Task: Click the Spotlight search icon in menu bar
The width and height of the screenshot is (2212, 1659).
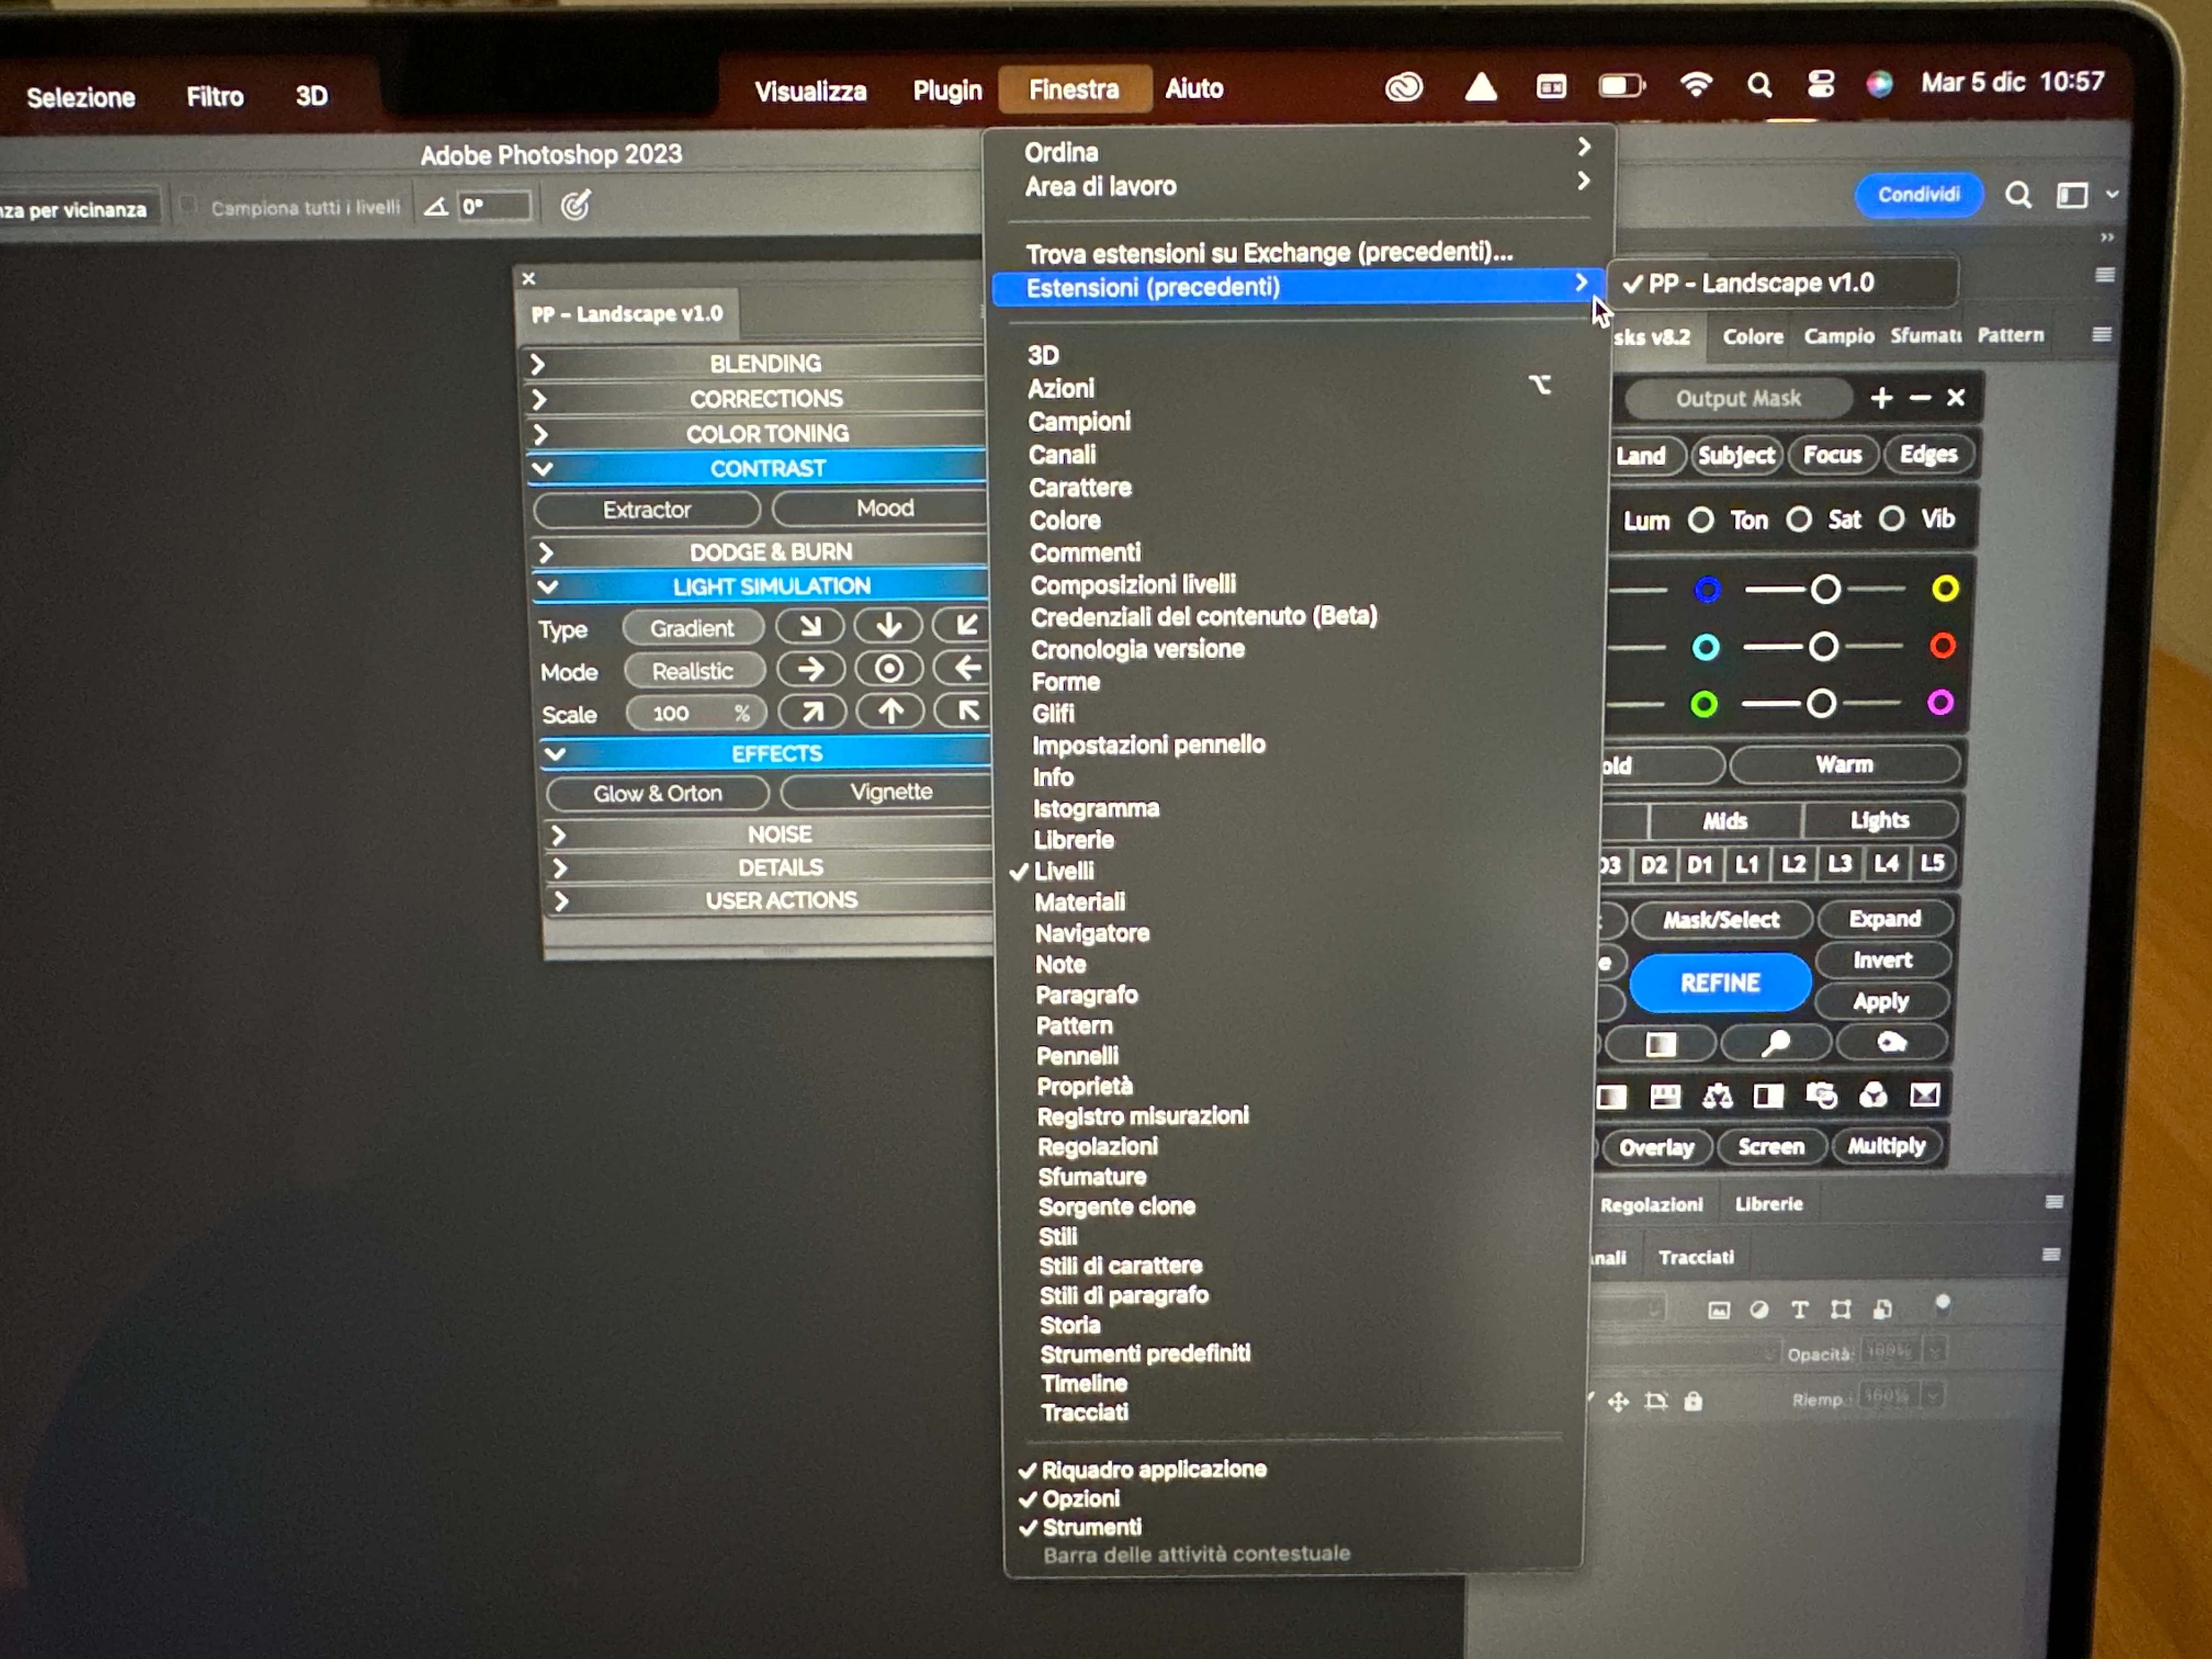Action: pos(1759,86)
